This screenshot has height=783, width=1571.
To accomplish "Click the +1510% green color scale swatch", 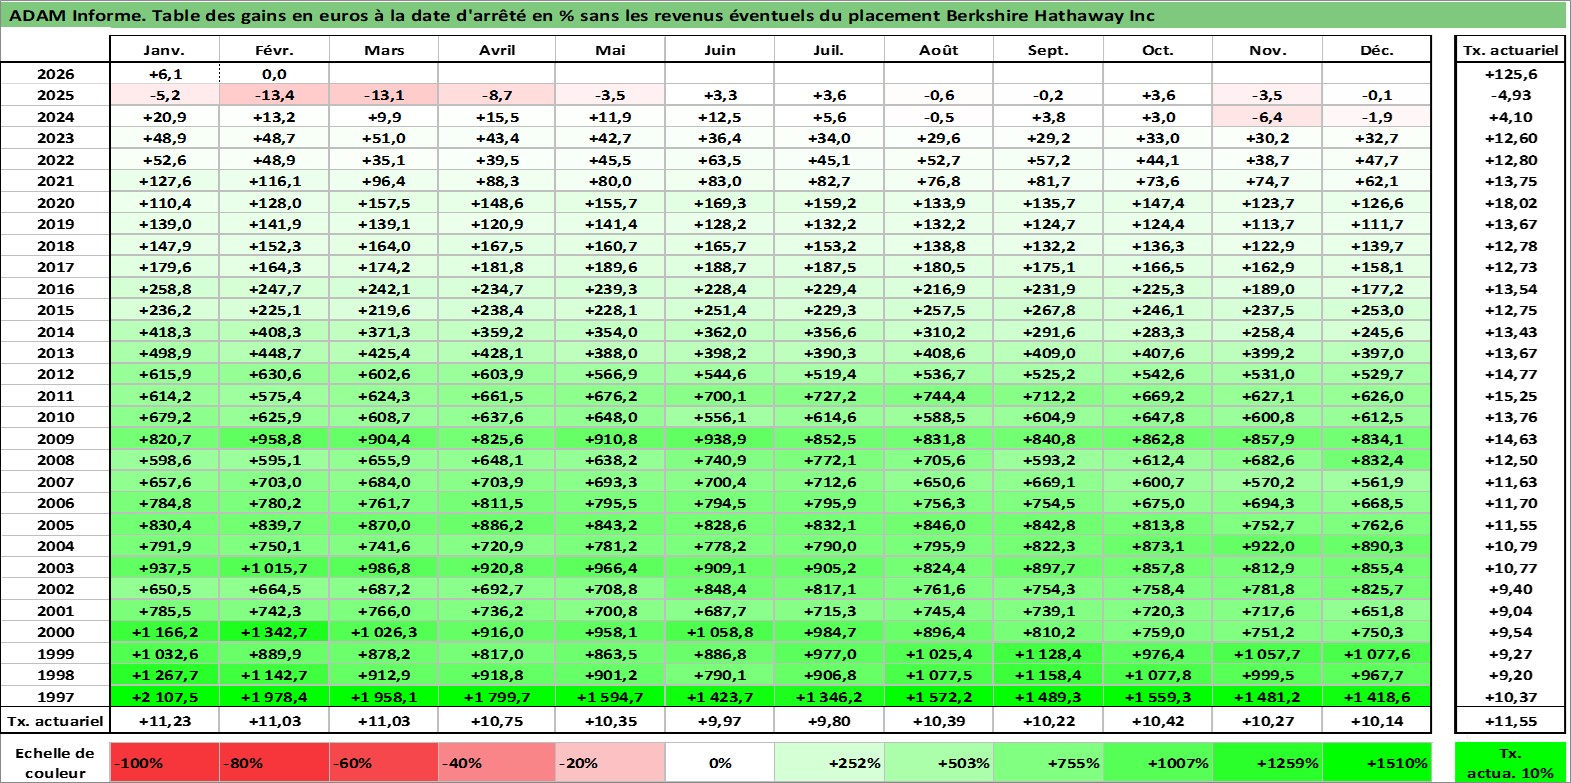I will [x=1376, y=762].
